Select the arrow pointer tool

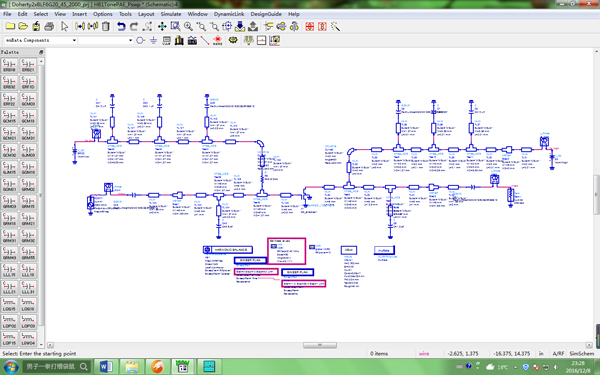(x=64, y=26)
